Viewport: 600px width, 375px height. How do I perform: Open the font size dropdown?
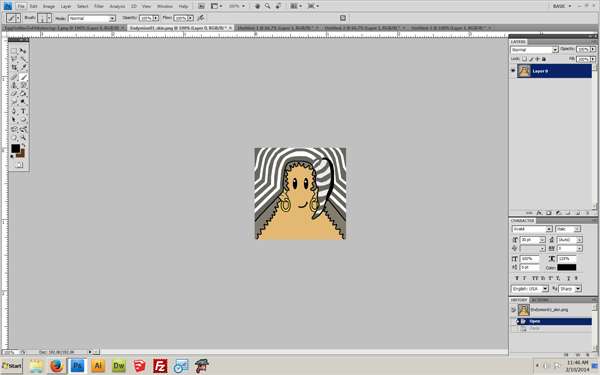542,240
